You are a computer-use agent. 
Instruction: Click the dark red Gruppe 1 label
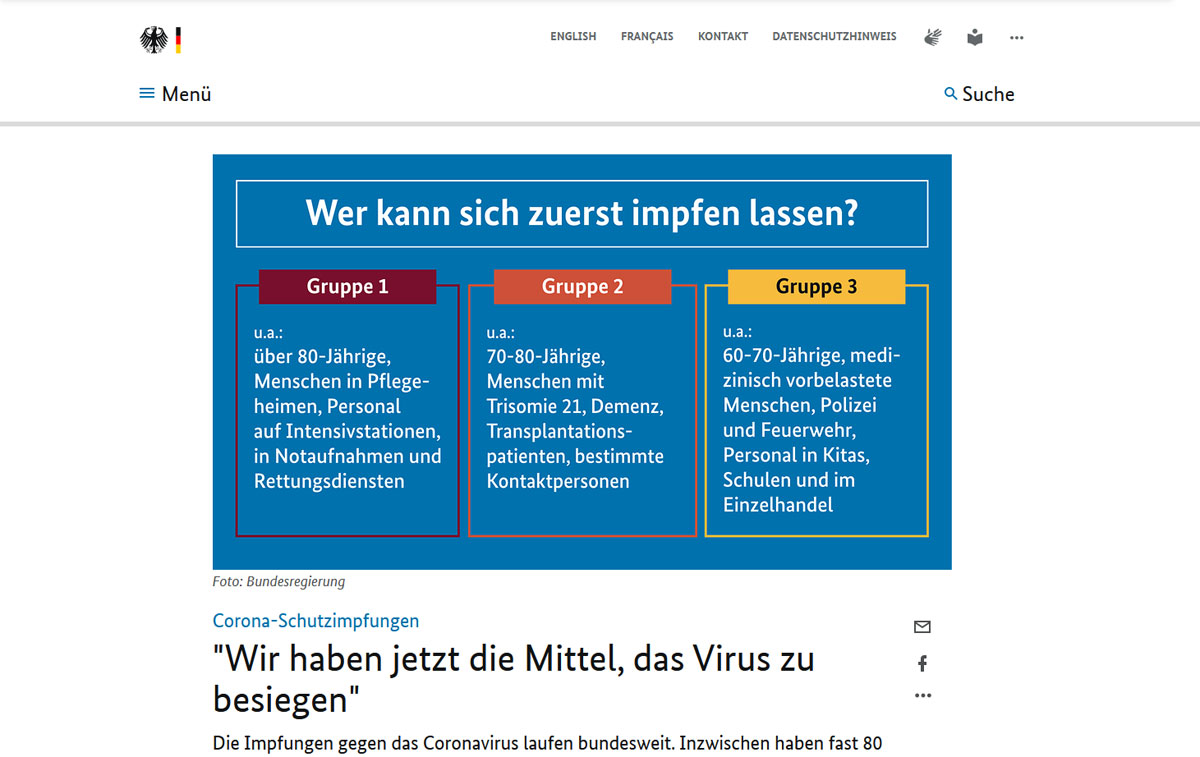(347, 287)
